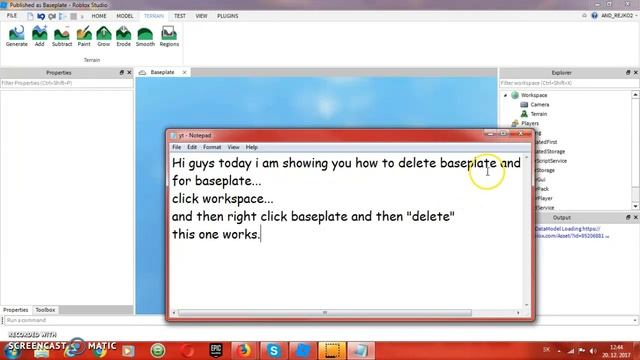Switch to the Toolbox bottom tab
Viewport: 640px width, 360px height.
point(45,310)
